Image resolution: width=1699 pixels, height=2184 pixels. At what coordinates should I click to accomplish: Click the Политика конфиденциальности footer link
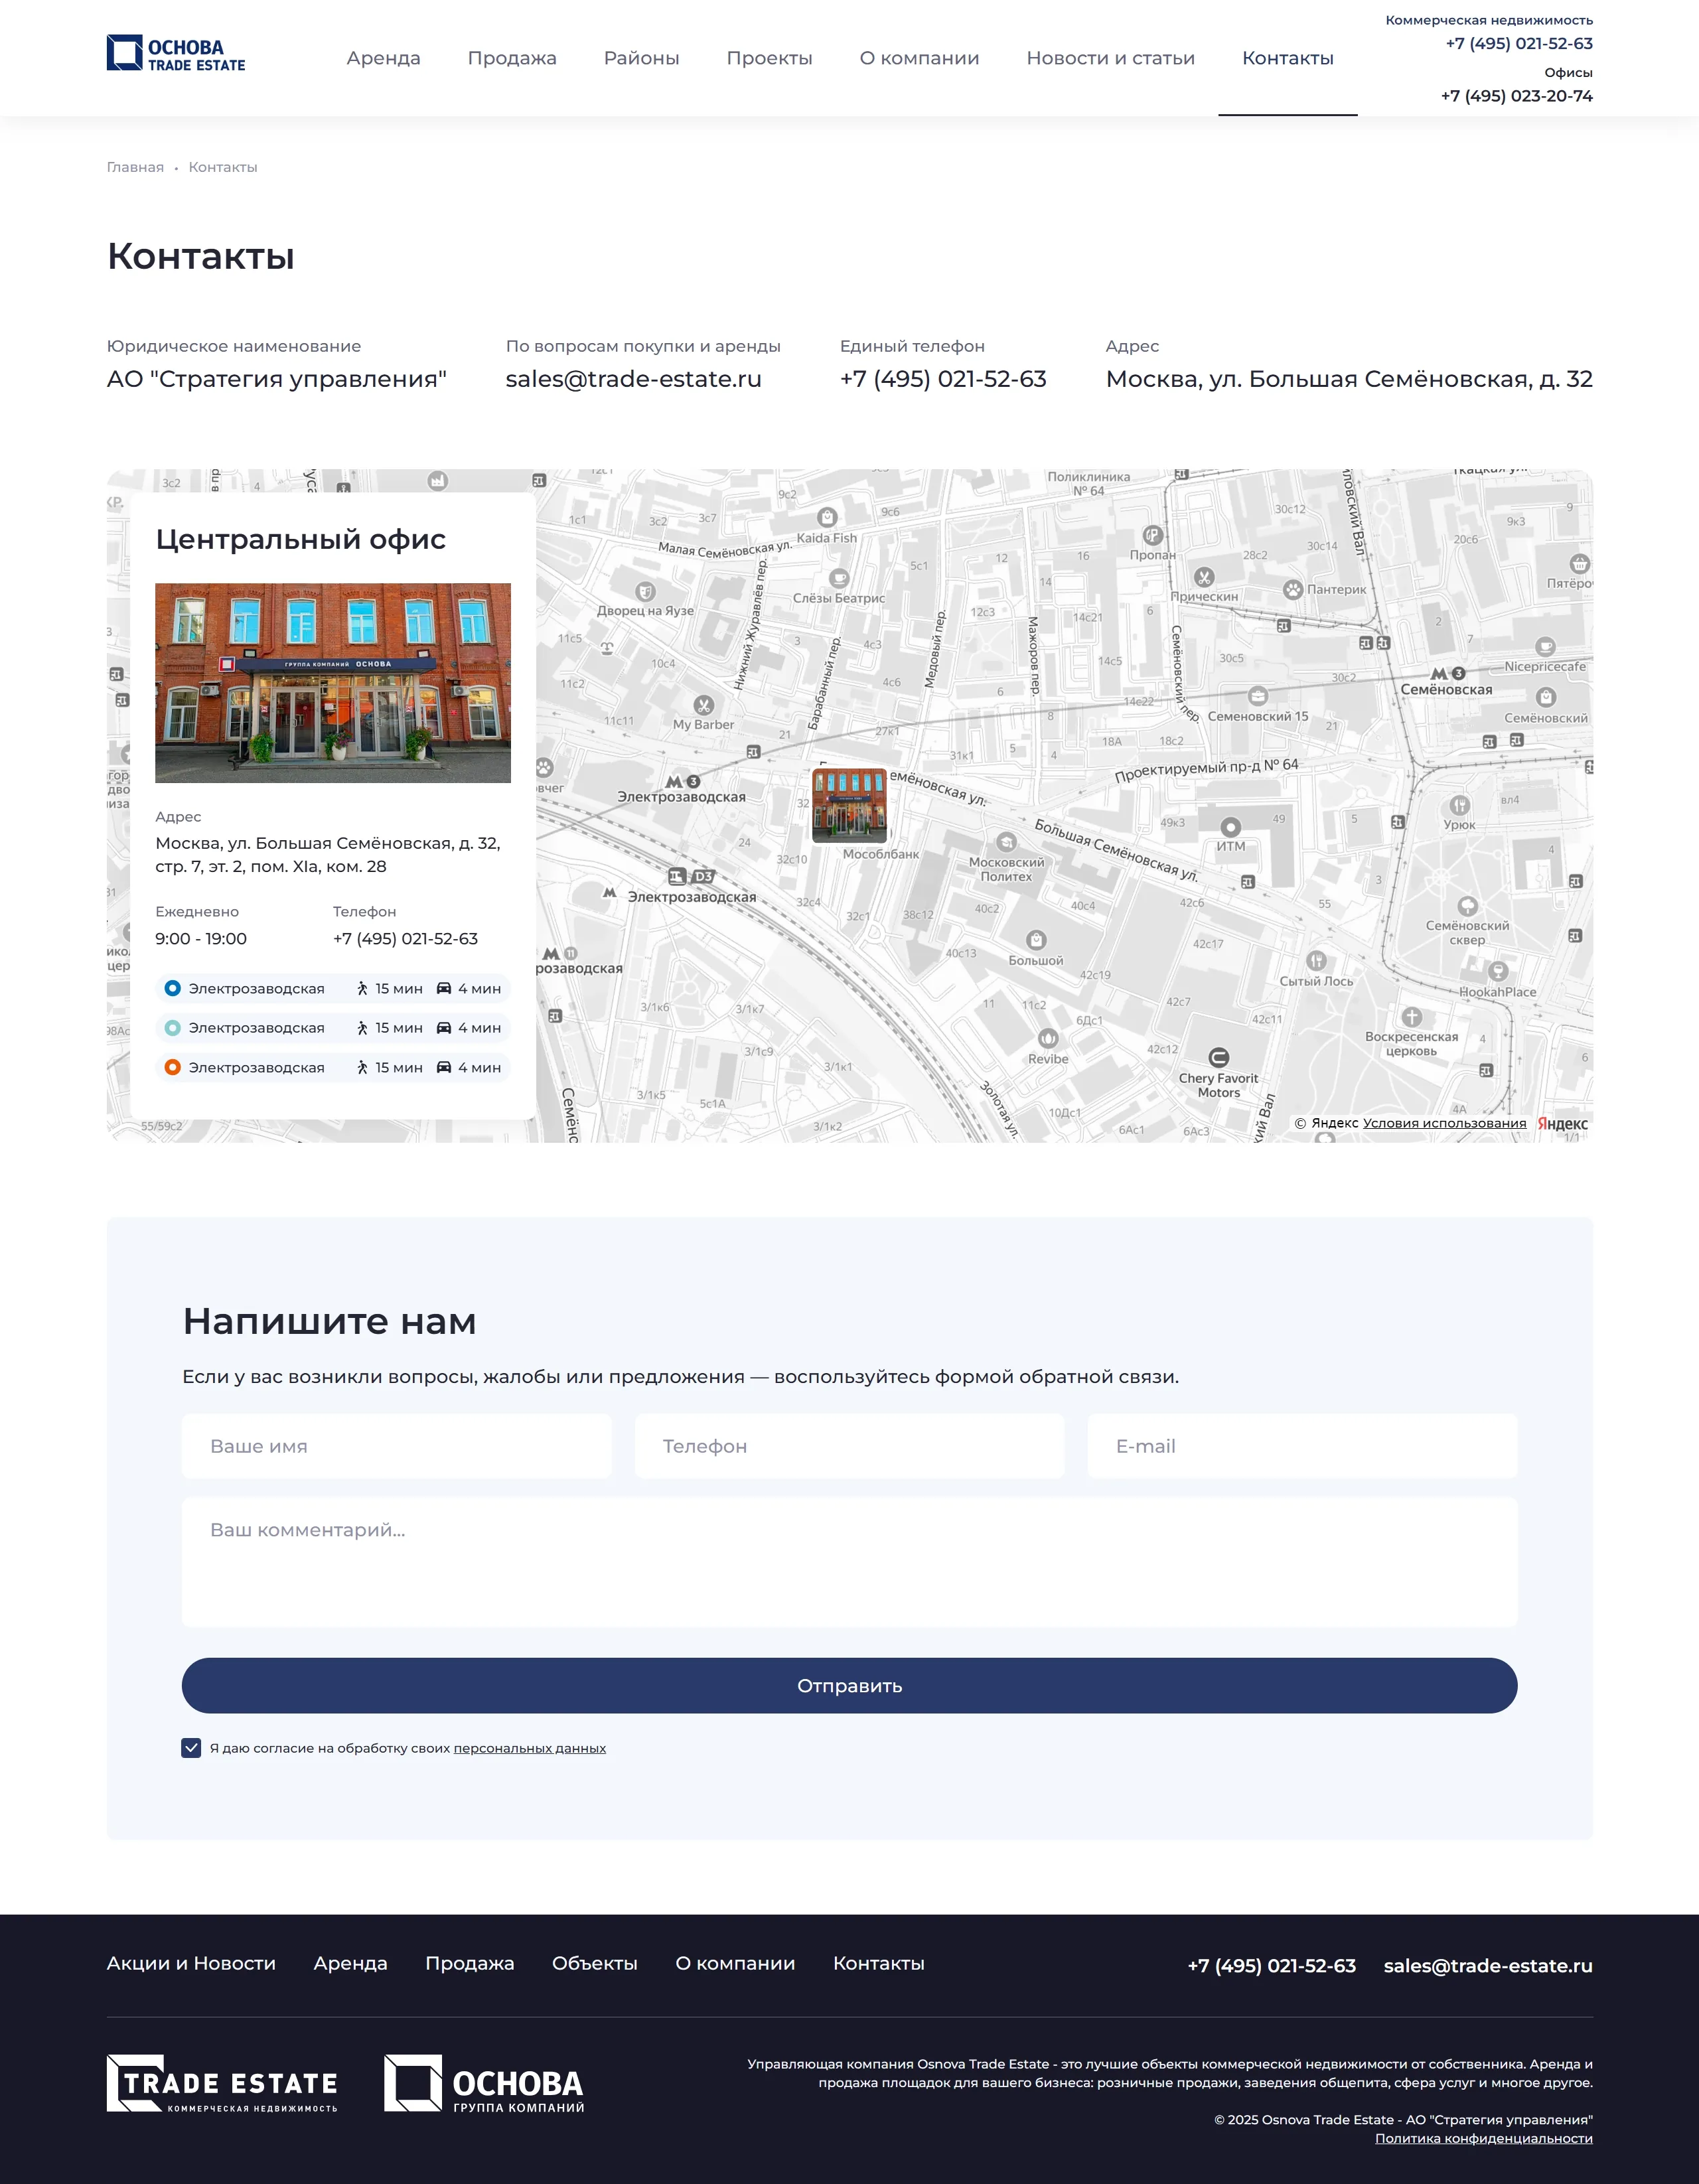pos(1483,2138)
